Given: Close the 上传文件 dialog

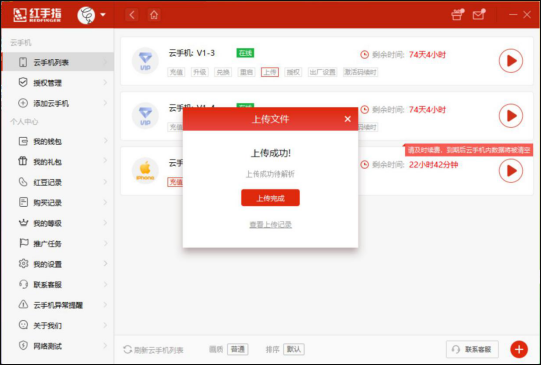Looking at the screenshot, I should pos(347,119).
